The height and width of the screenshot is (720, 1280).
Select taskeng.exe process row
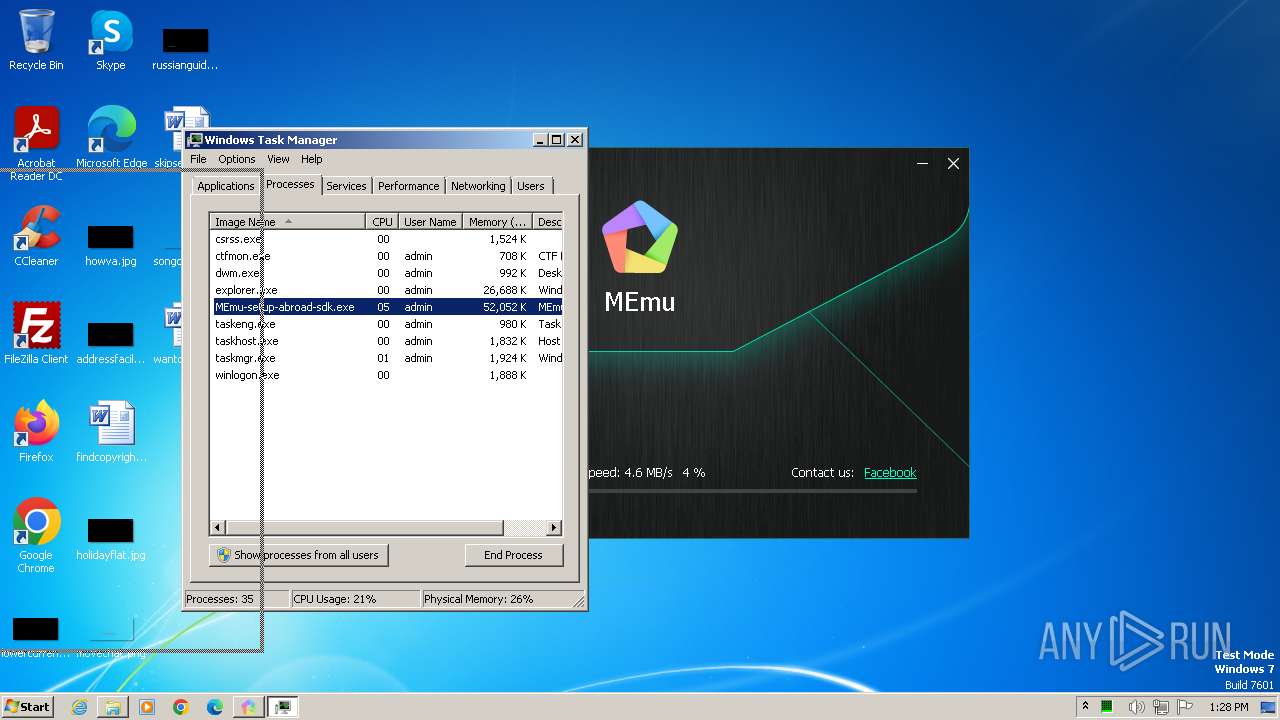tap(386, 324)
